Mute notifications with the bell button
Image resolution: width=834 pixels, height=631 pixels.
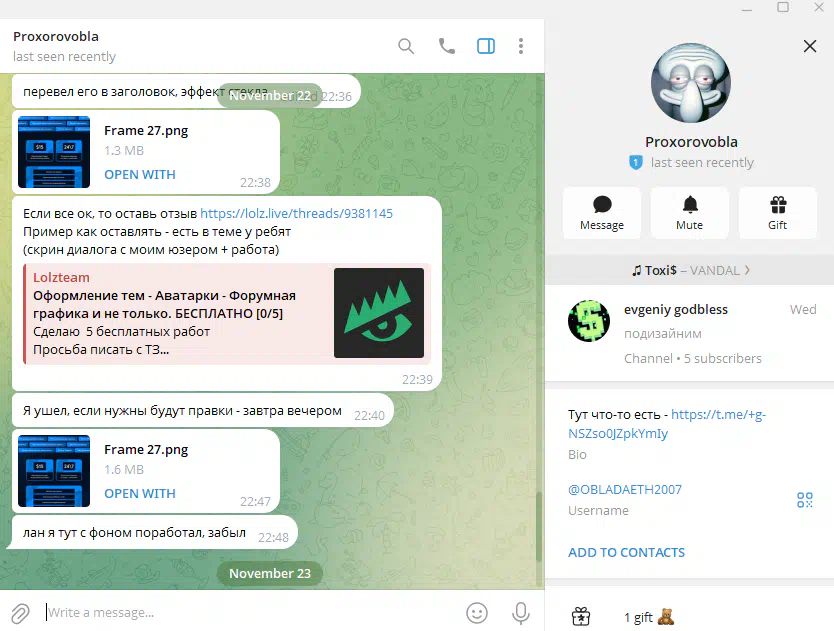pos(689,213)
